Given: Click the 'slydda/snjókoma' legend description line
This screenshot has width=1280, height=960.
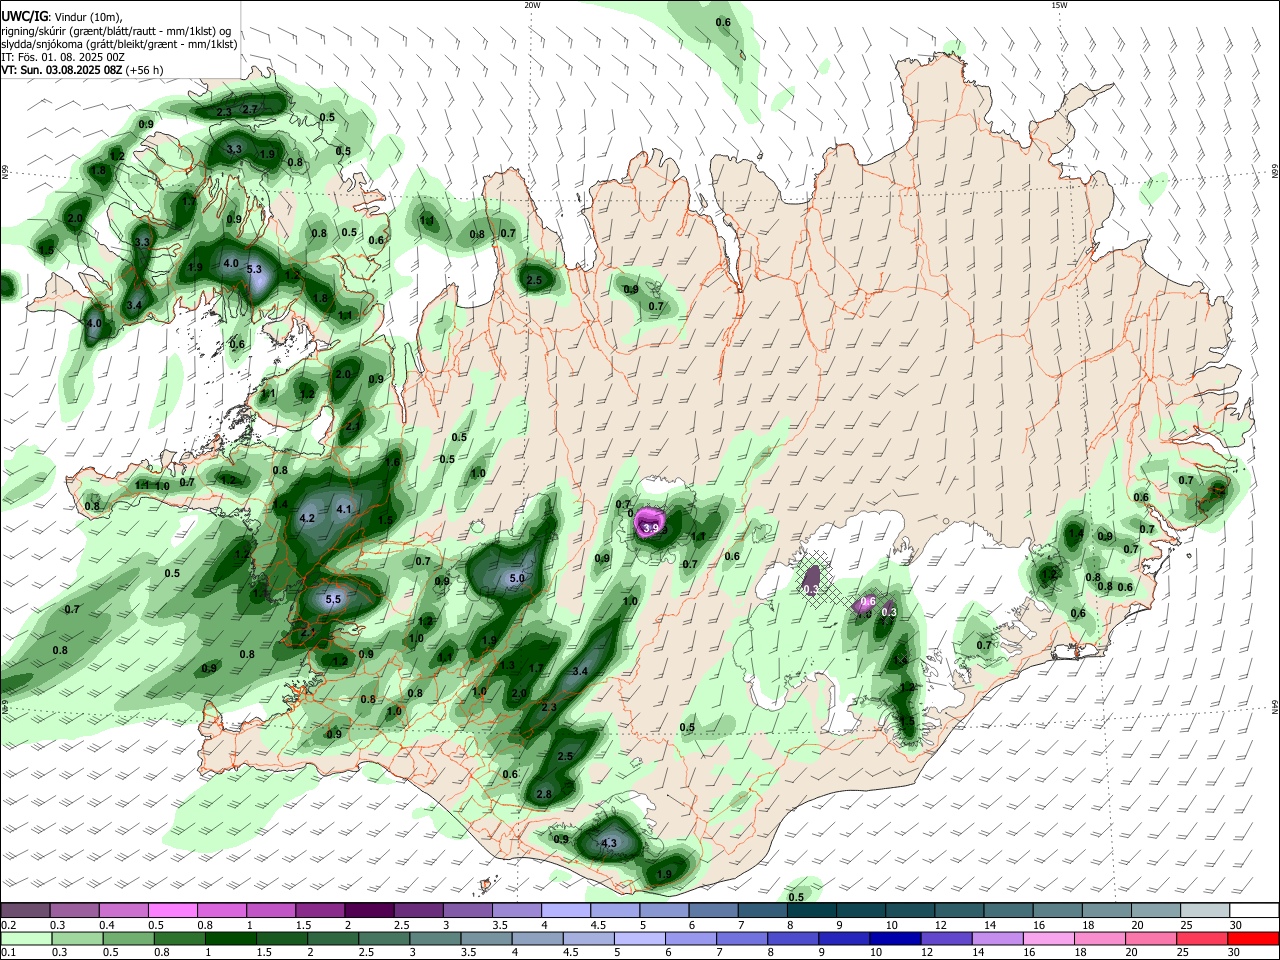Looking at the screenshot, I should pyautogui.click(x=119, y=44).
